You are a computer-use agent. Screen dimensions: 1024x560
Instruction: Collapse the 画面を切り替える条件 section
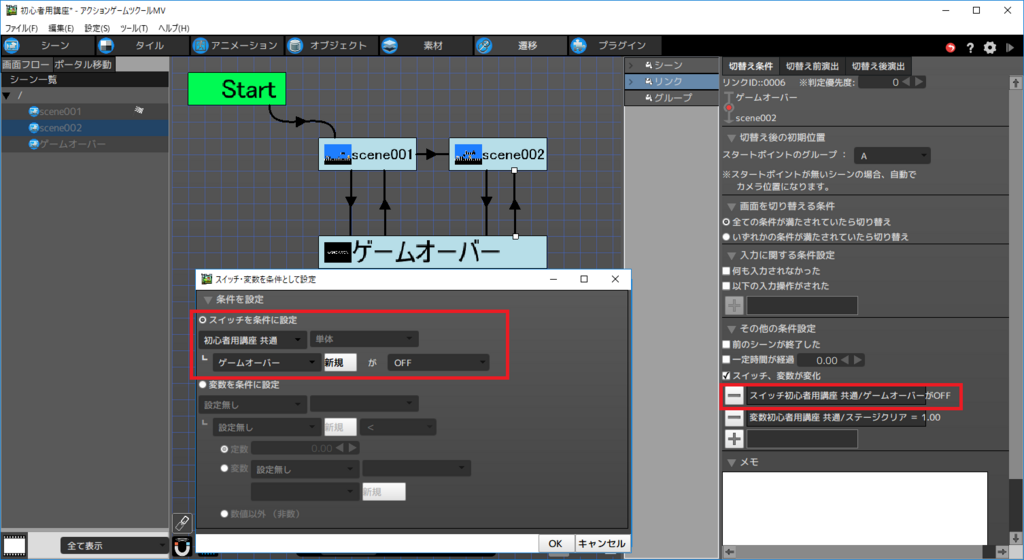[x=731, y=206]
